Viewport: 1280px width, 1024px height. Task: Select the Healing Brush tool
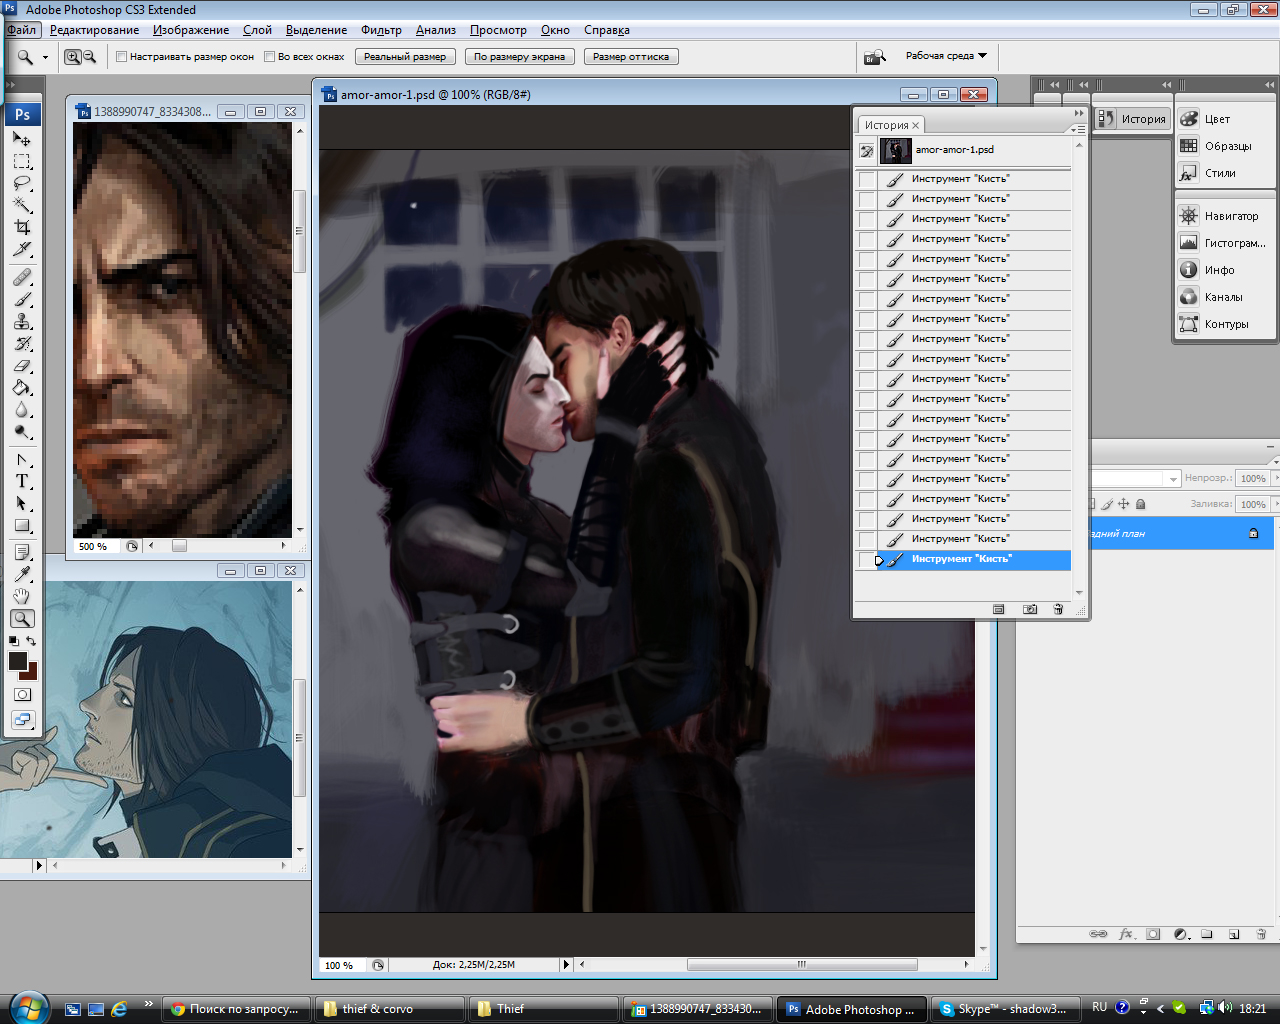click(x=22, y=277)
